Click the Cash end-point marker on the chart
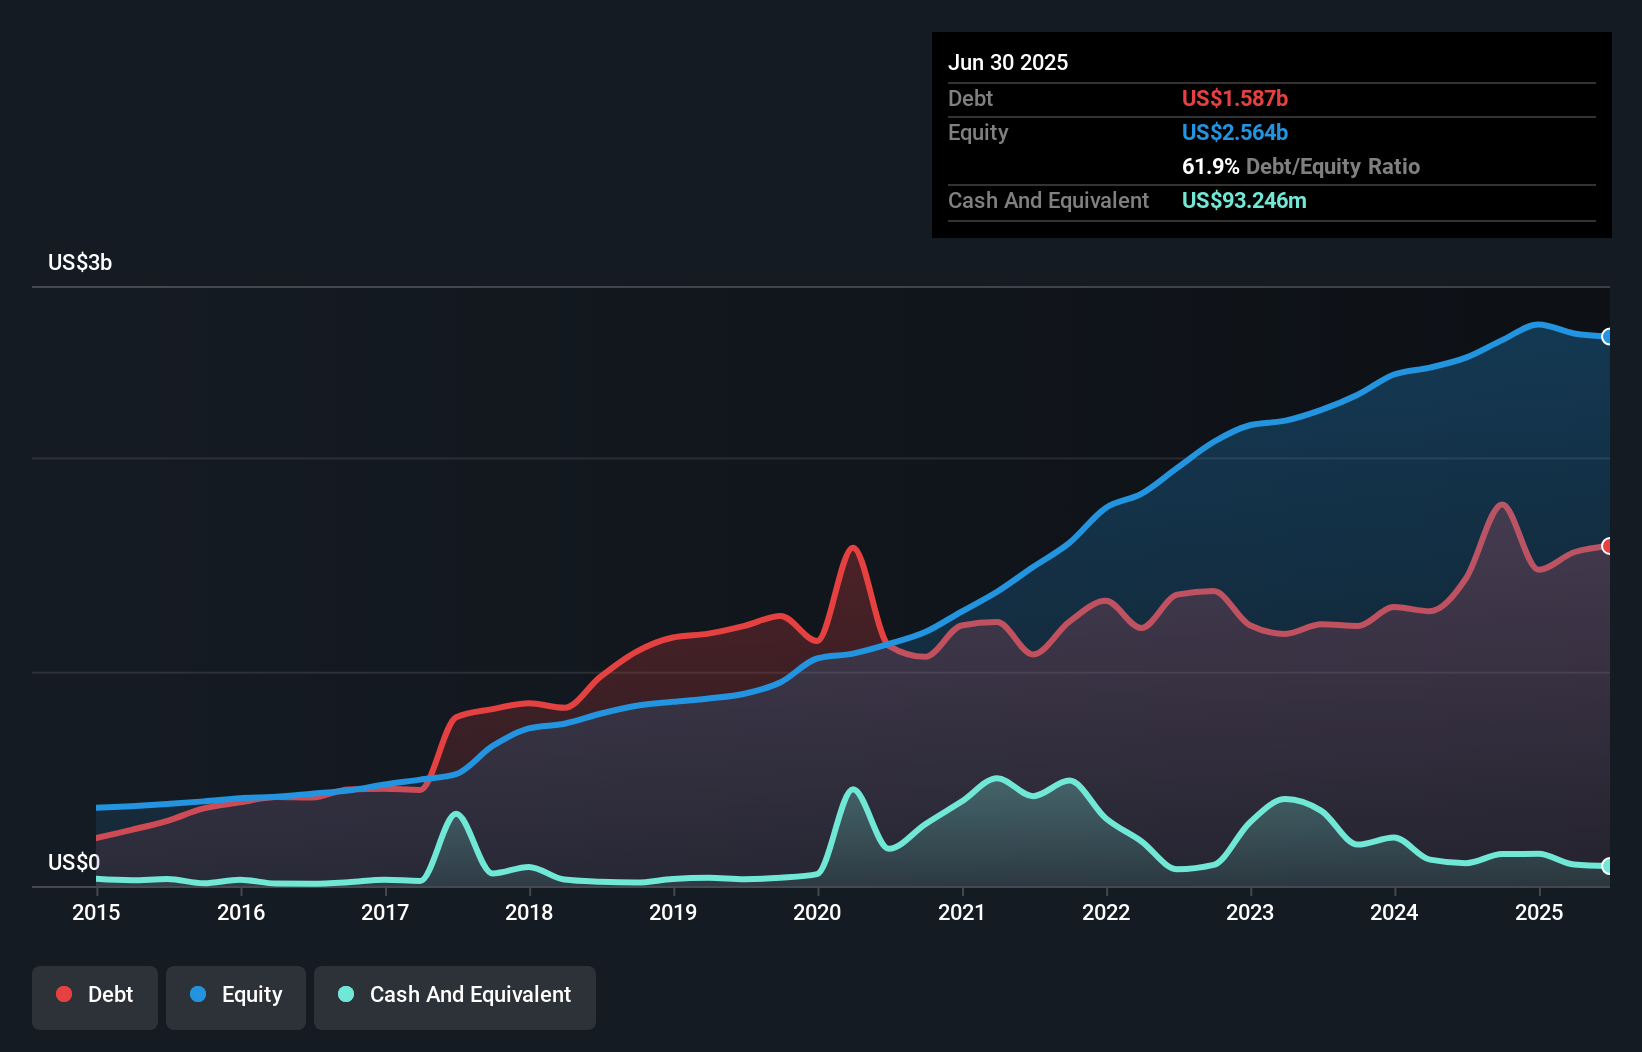Viewport: 1642px width, 1052px height. 1608,866
